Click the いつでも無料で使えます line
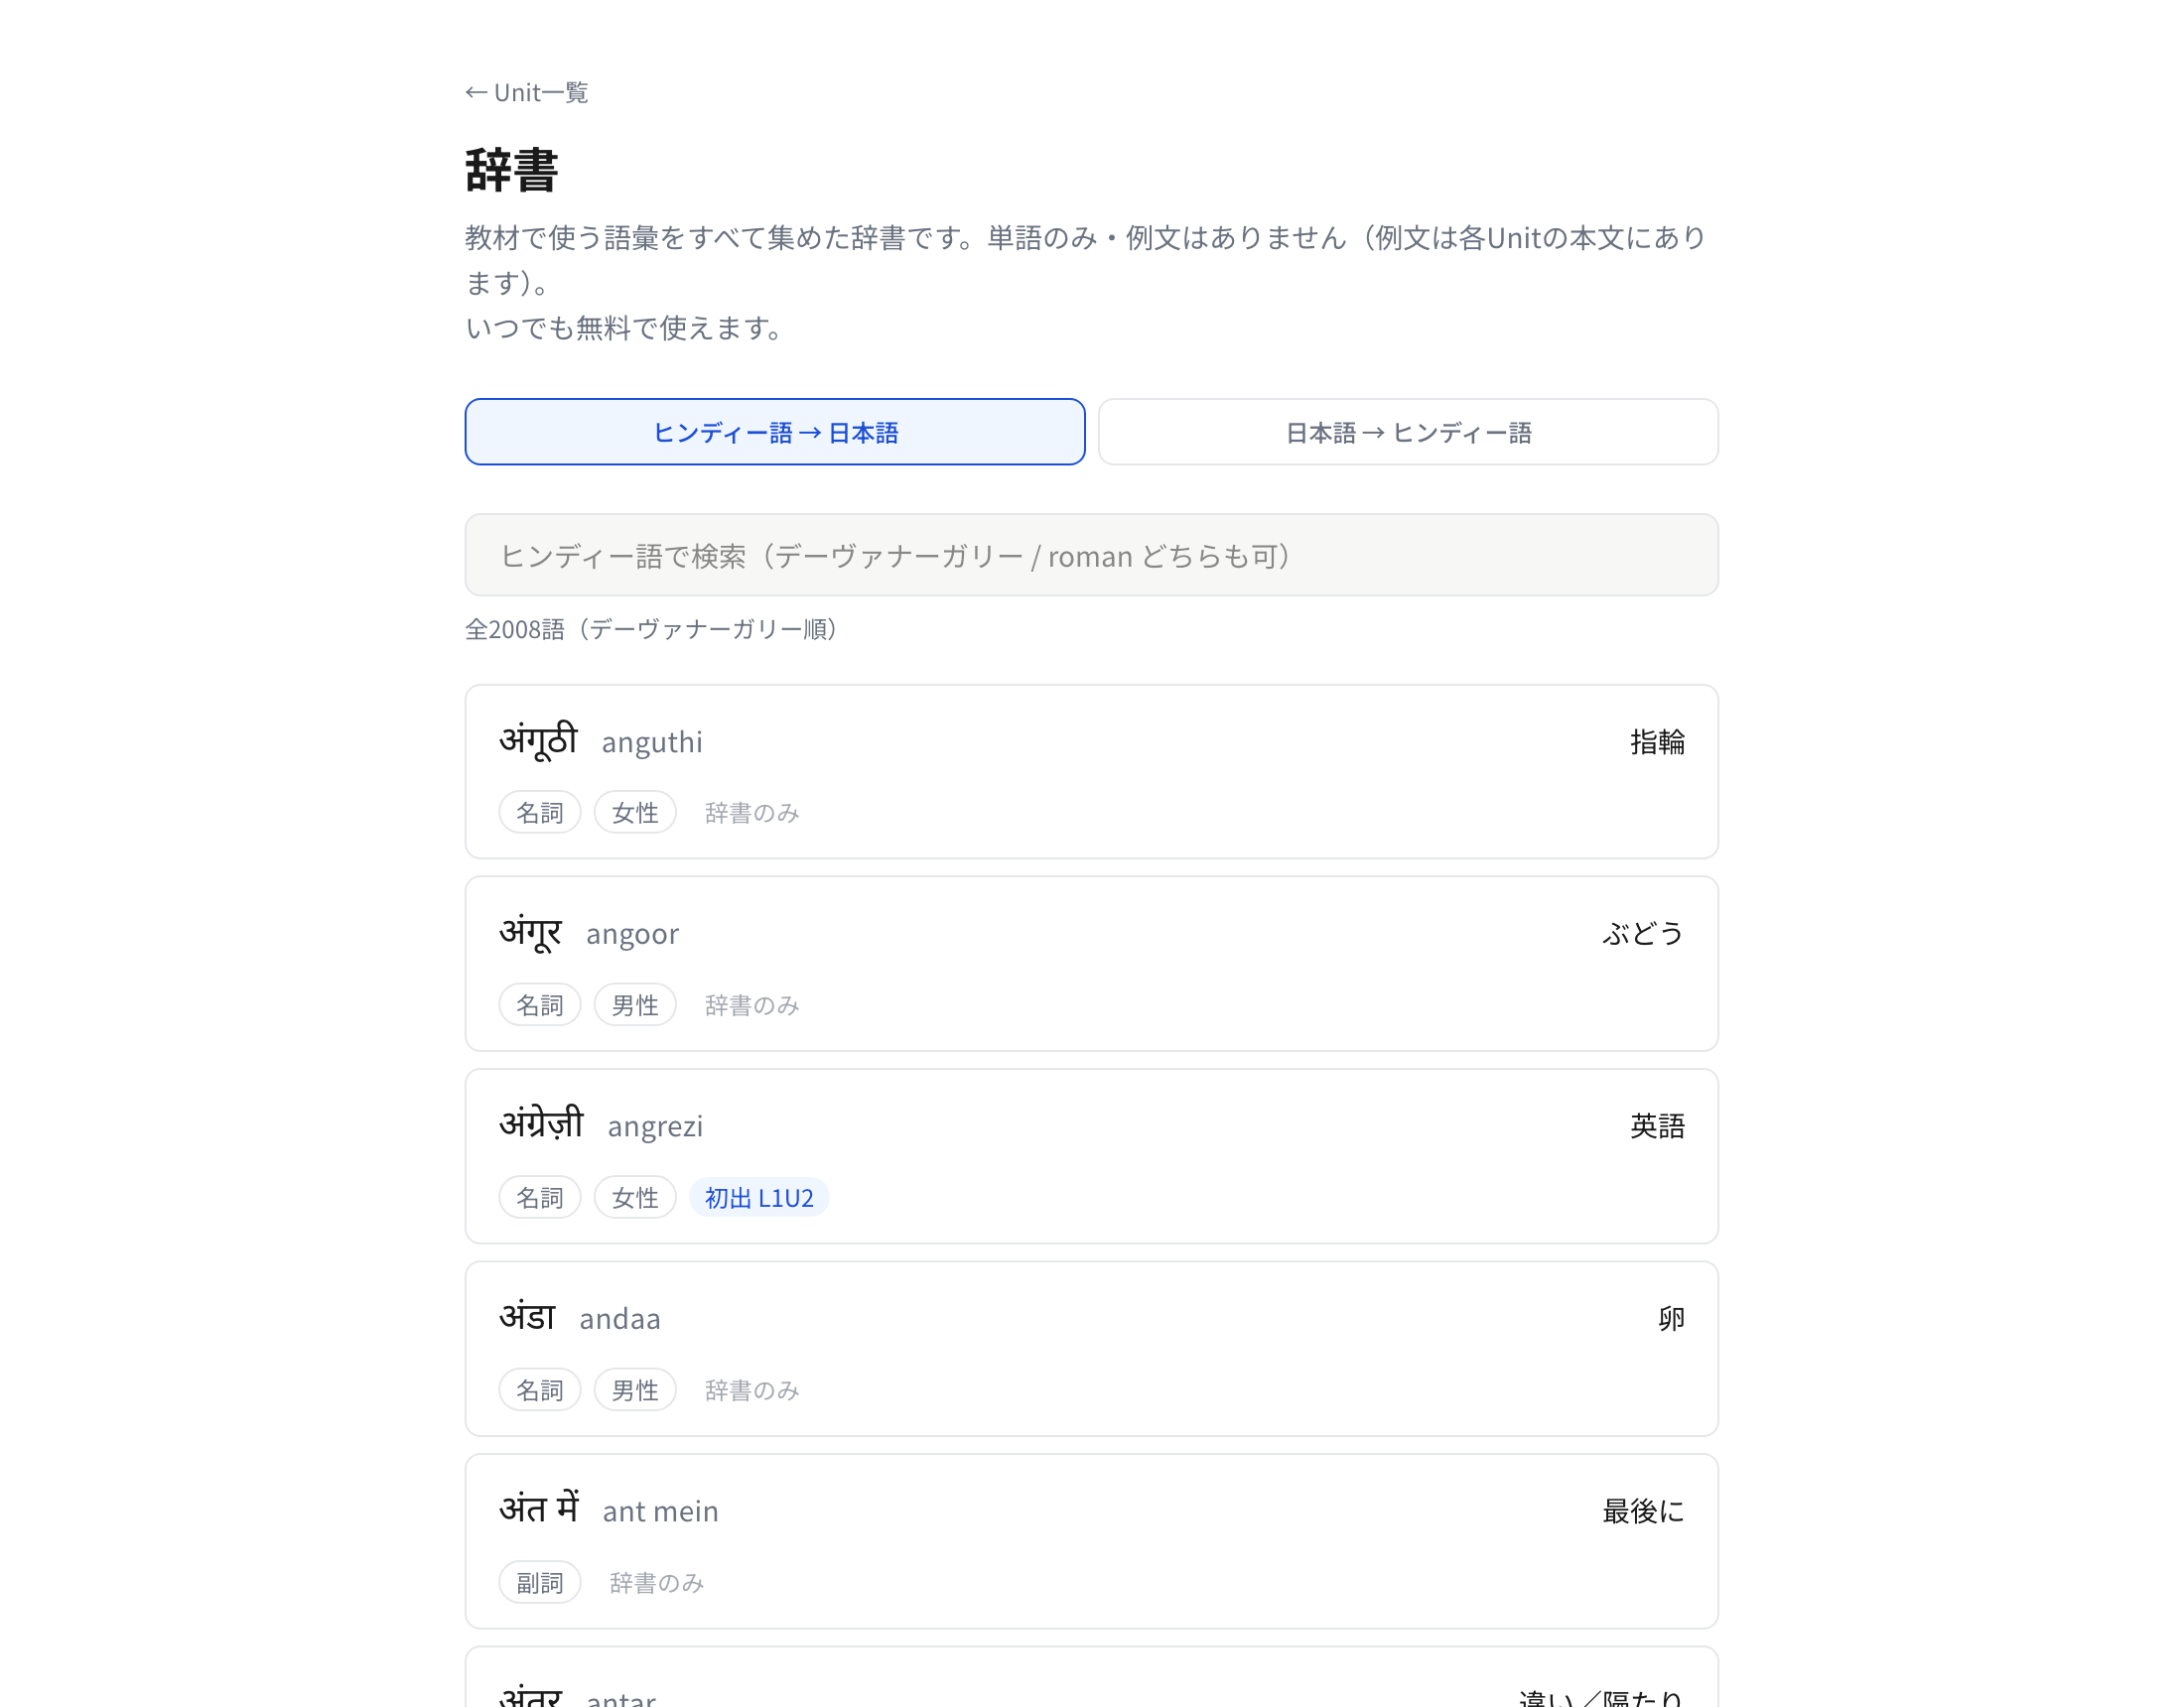The image size is (2184, 1707). [625, 328]
